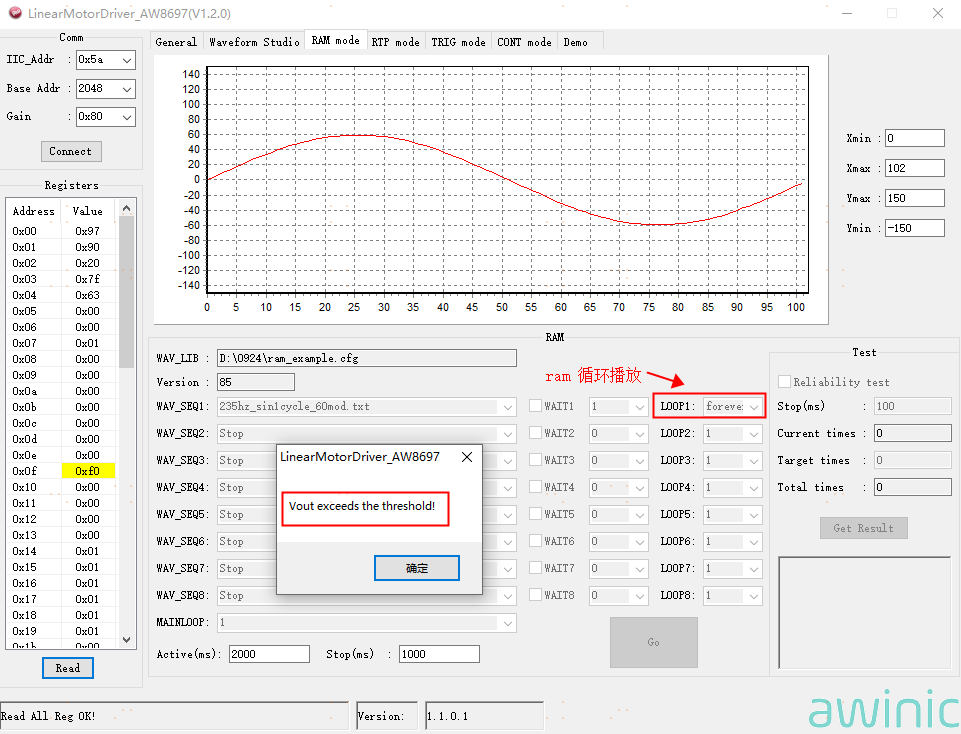This screenshot has height=734, width=961.
Task: Click the bottom Stop(ms) 1000 field
Action: point(439,654)
